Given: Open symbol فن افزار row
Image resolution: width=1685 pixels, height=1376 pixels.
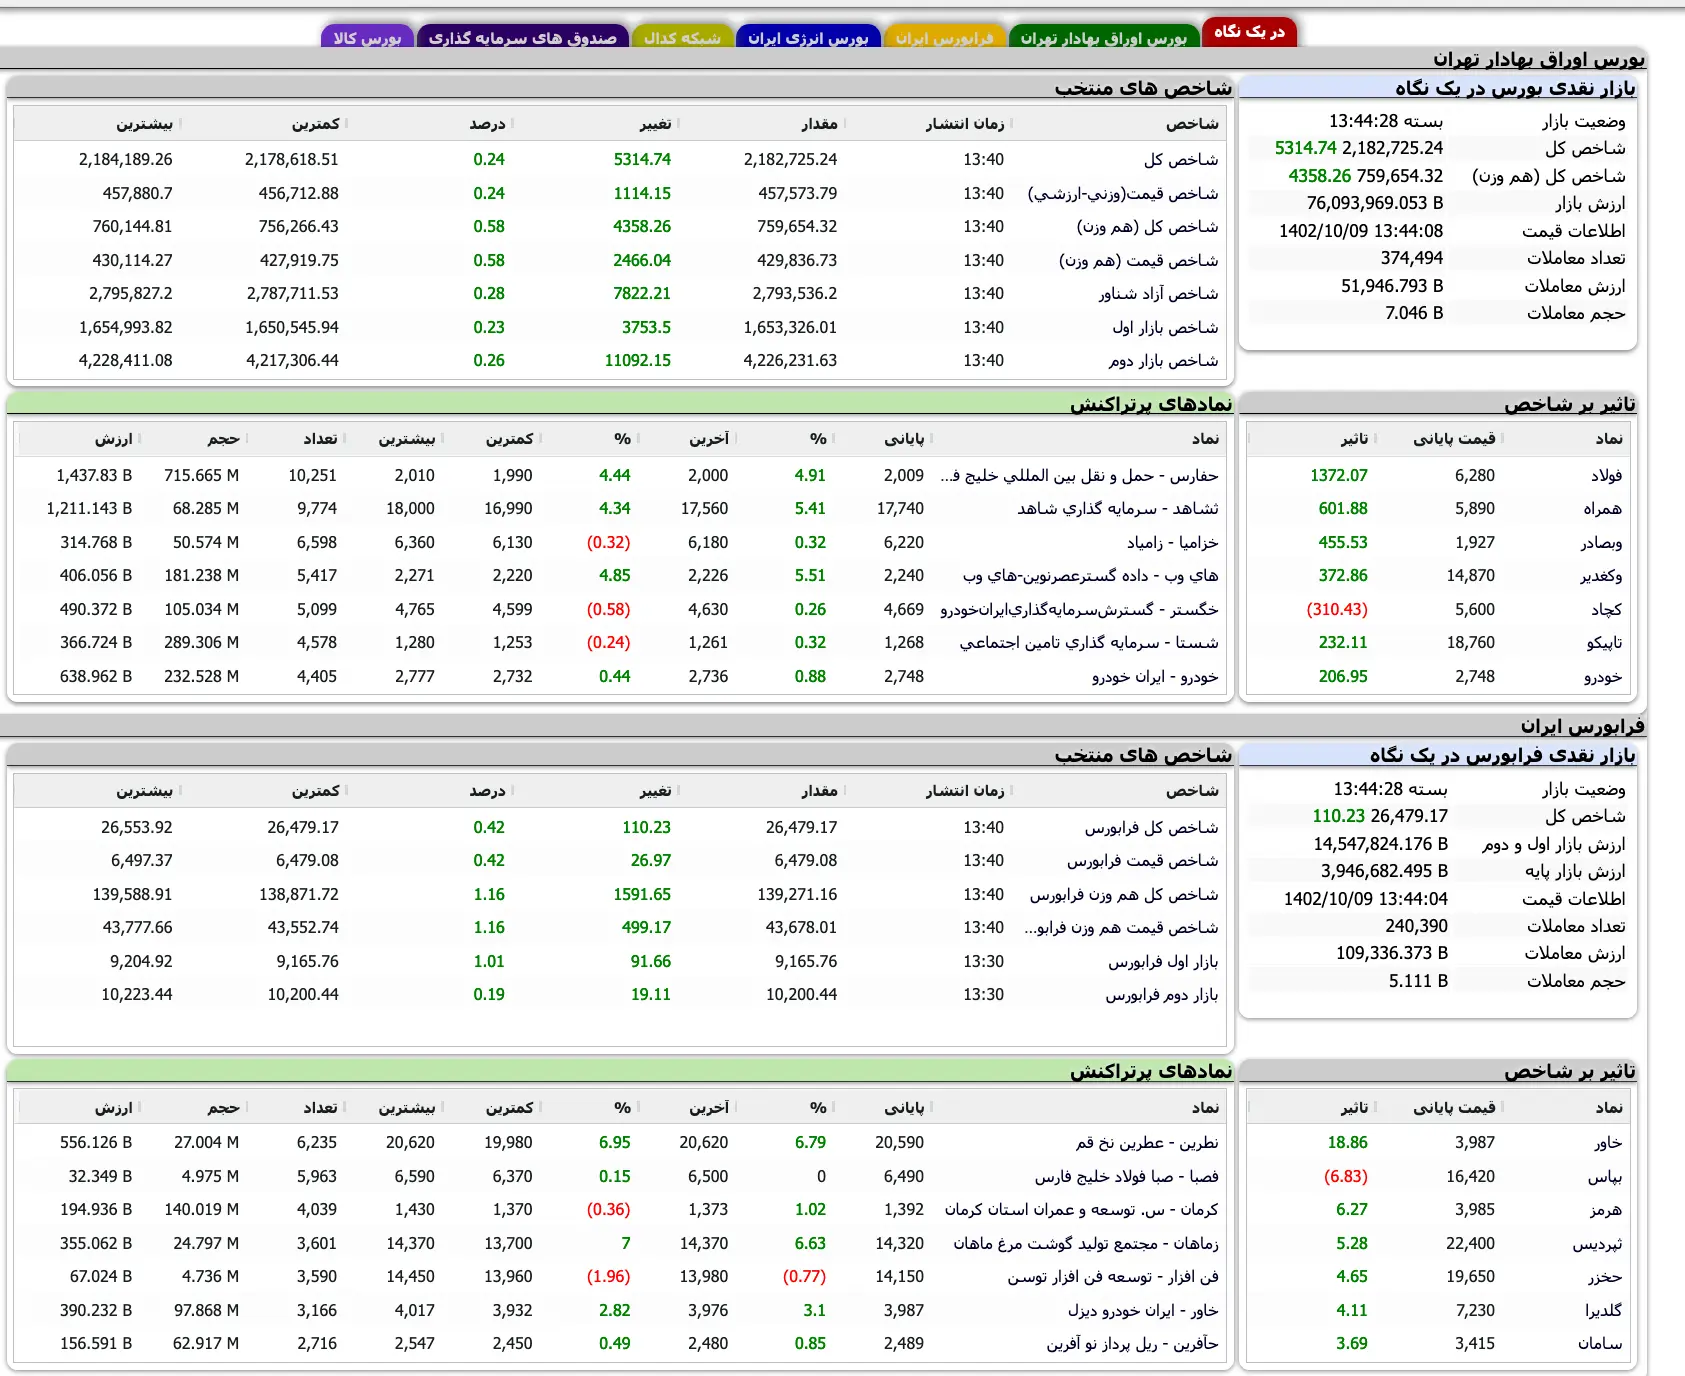Looking at the screenshot, I should (1113, 1277).
